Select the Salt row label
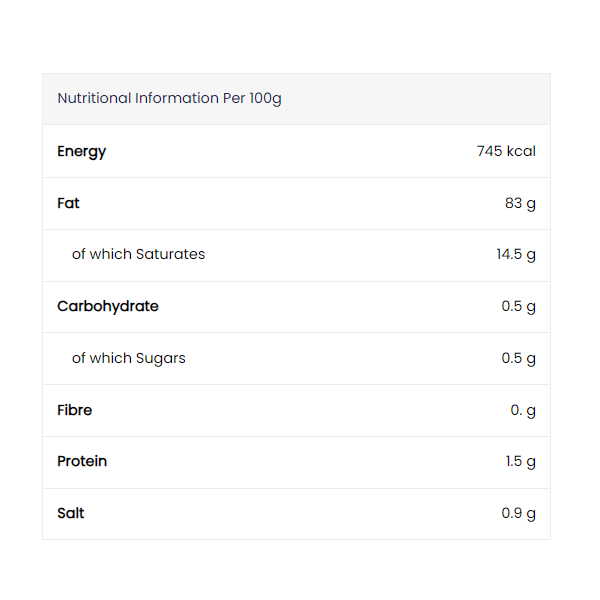The image size is (600, 600). click(71, 513)
